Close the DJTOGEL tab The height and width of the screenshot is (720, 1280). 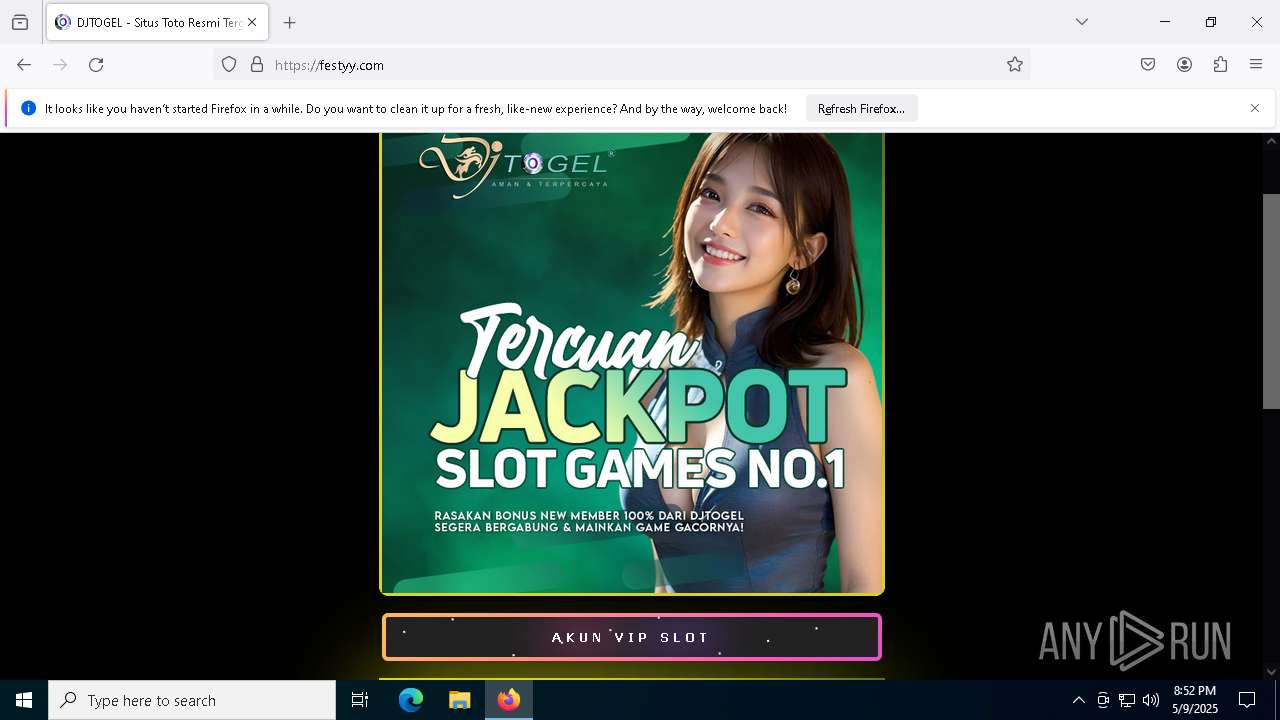pyautogui.click(x=252, y=22)
